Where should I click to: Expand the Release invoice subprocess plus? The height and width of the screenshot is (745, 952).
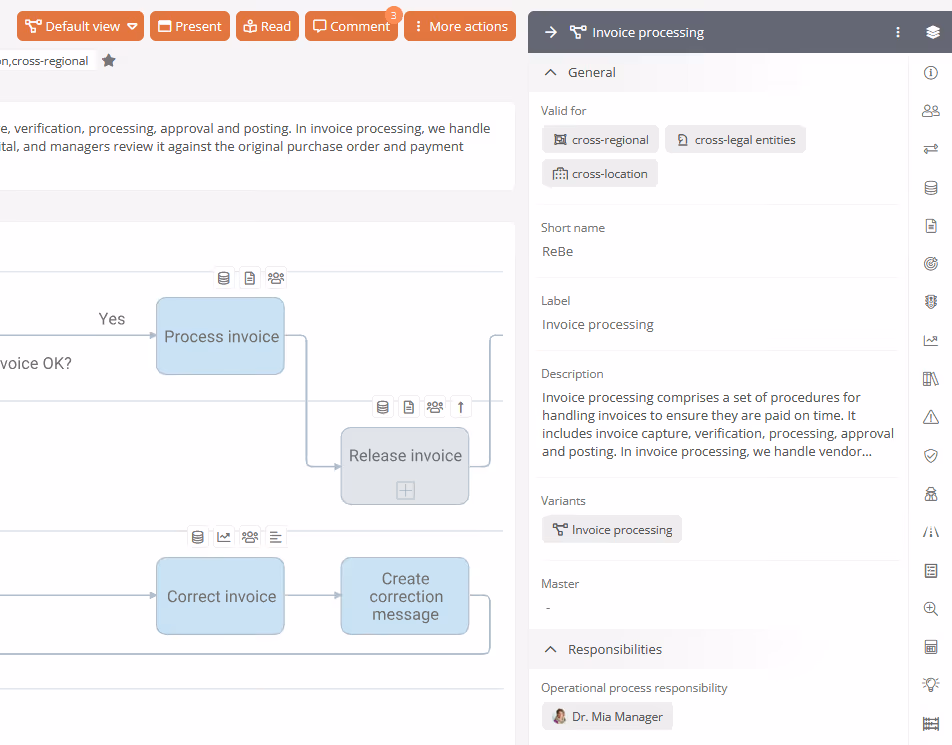[405, 490]
